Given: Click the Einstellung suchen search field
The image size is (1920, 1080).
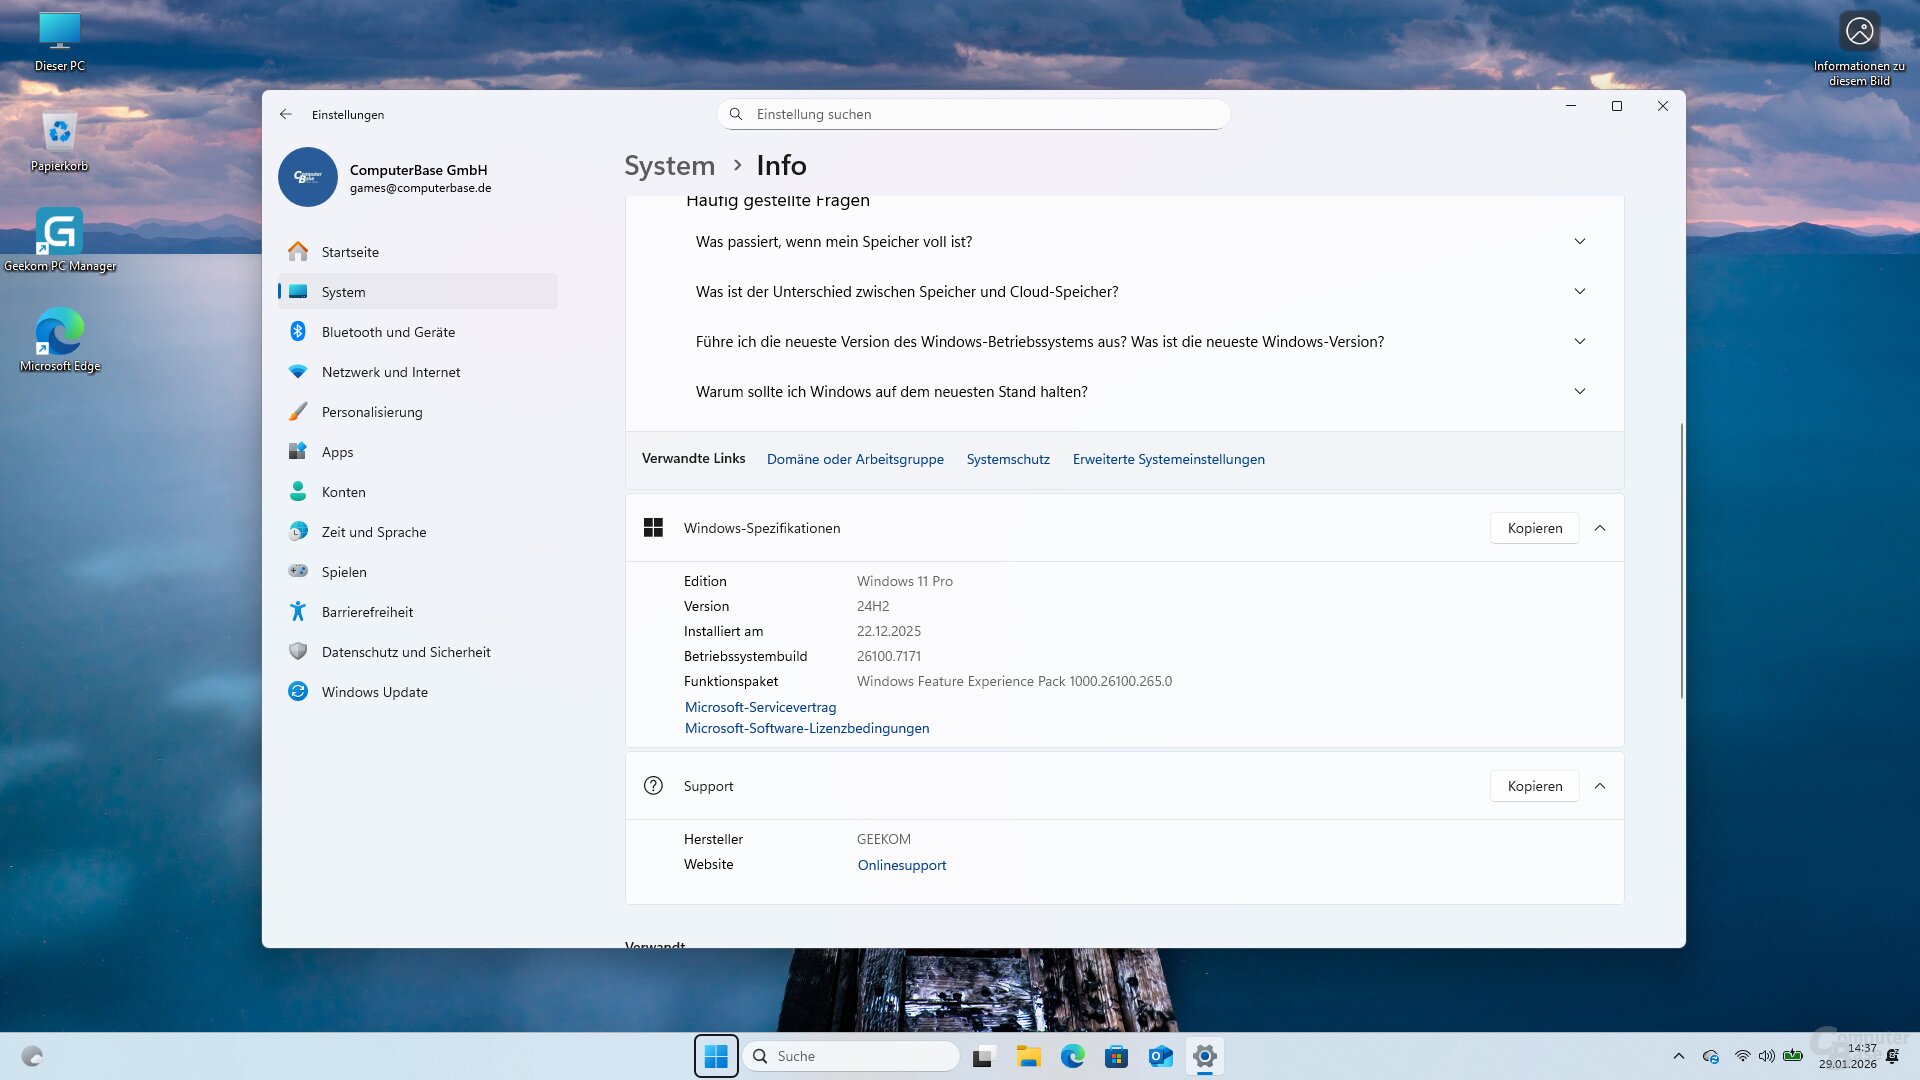Looking at the screenshot, I should coord(973,114).
